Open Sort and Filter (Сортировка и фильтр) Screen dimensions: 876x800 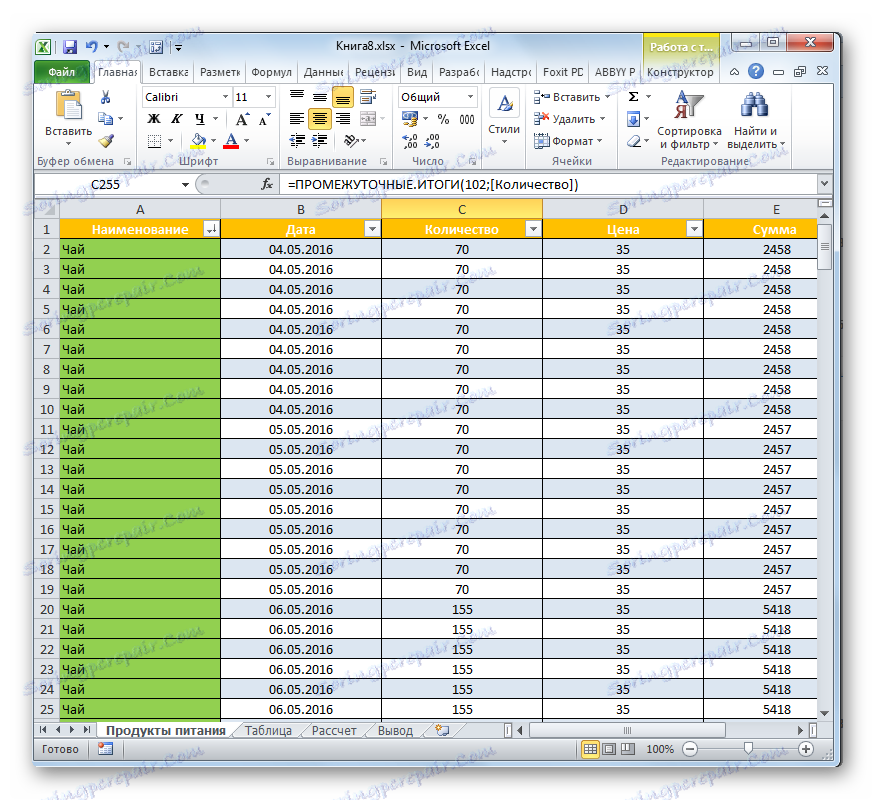(689, 120)
